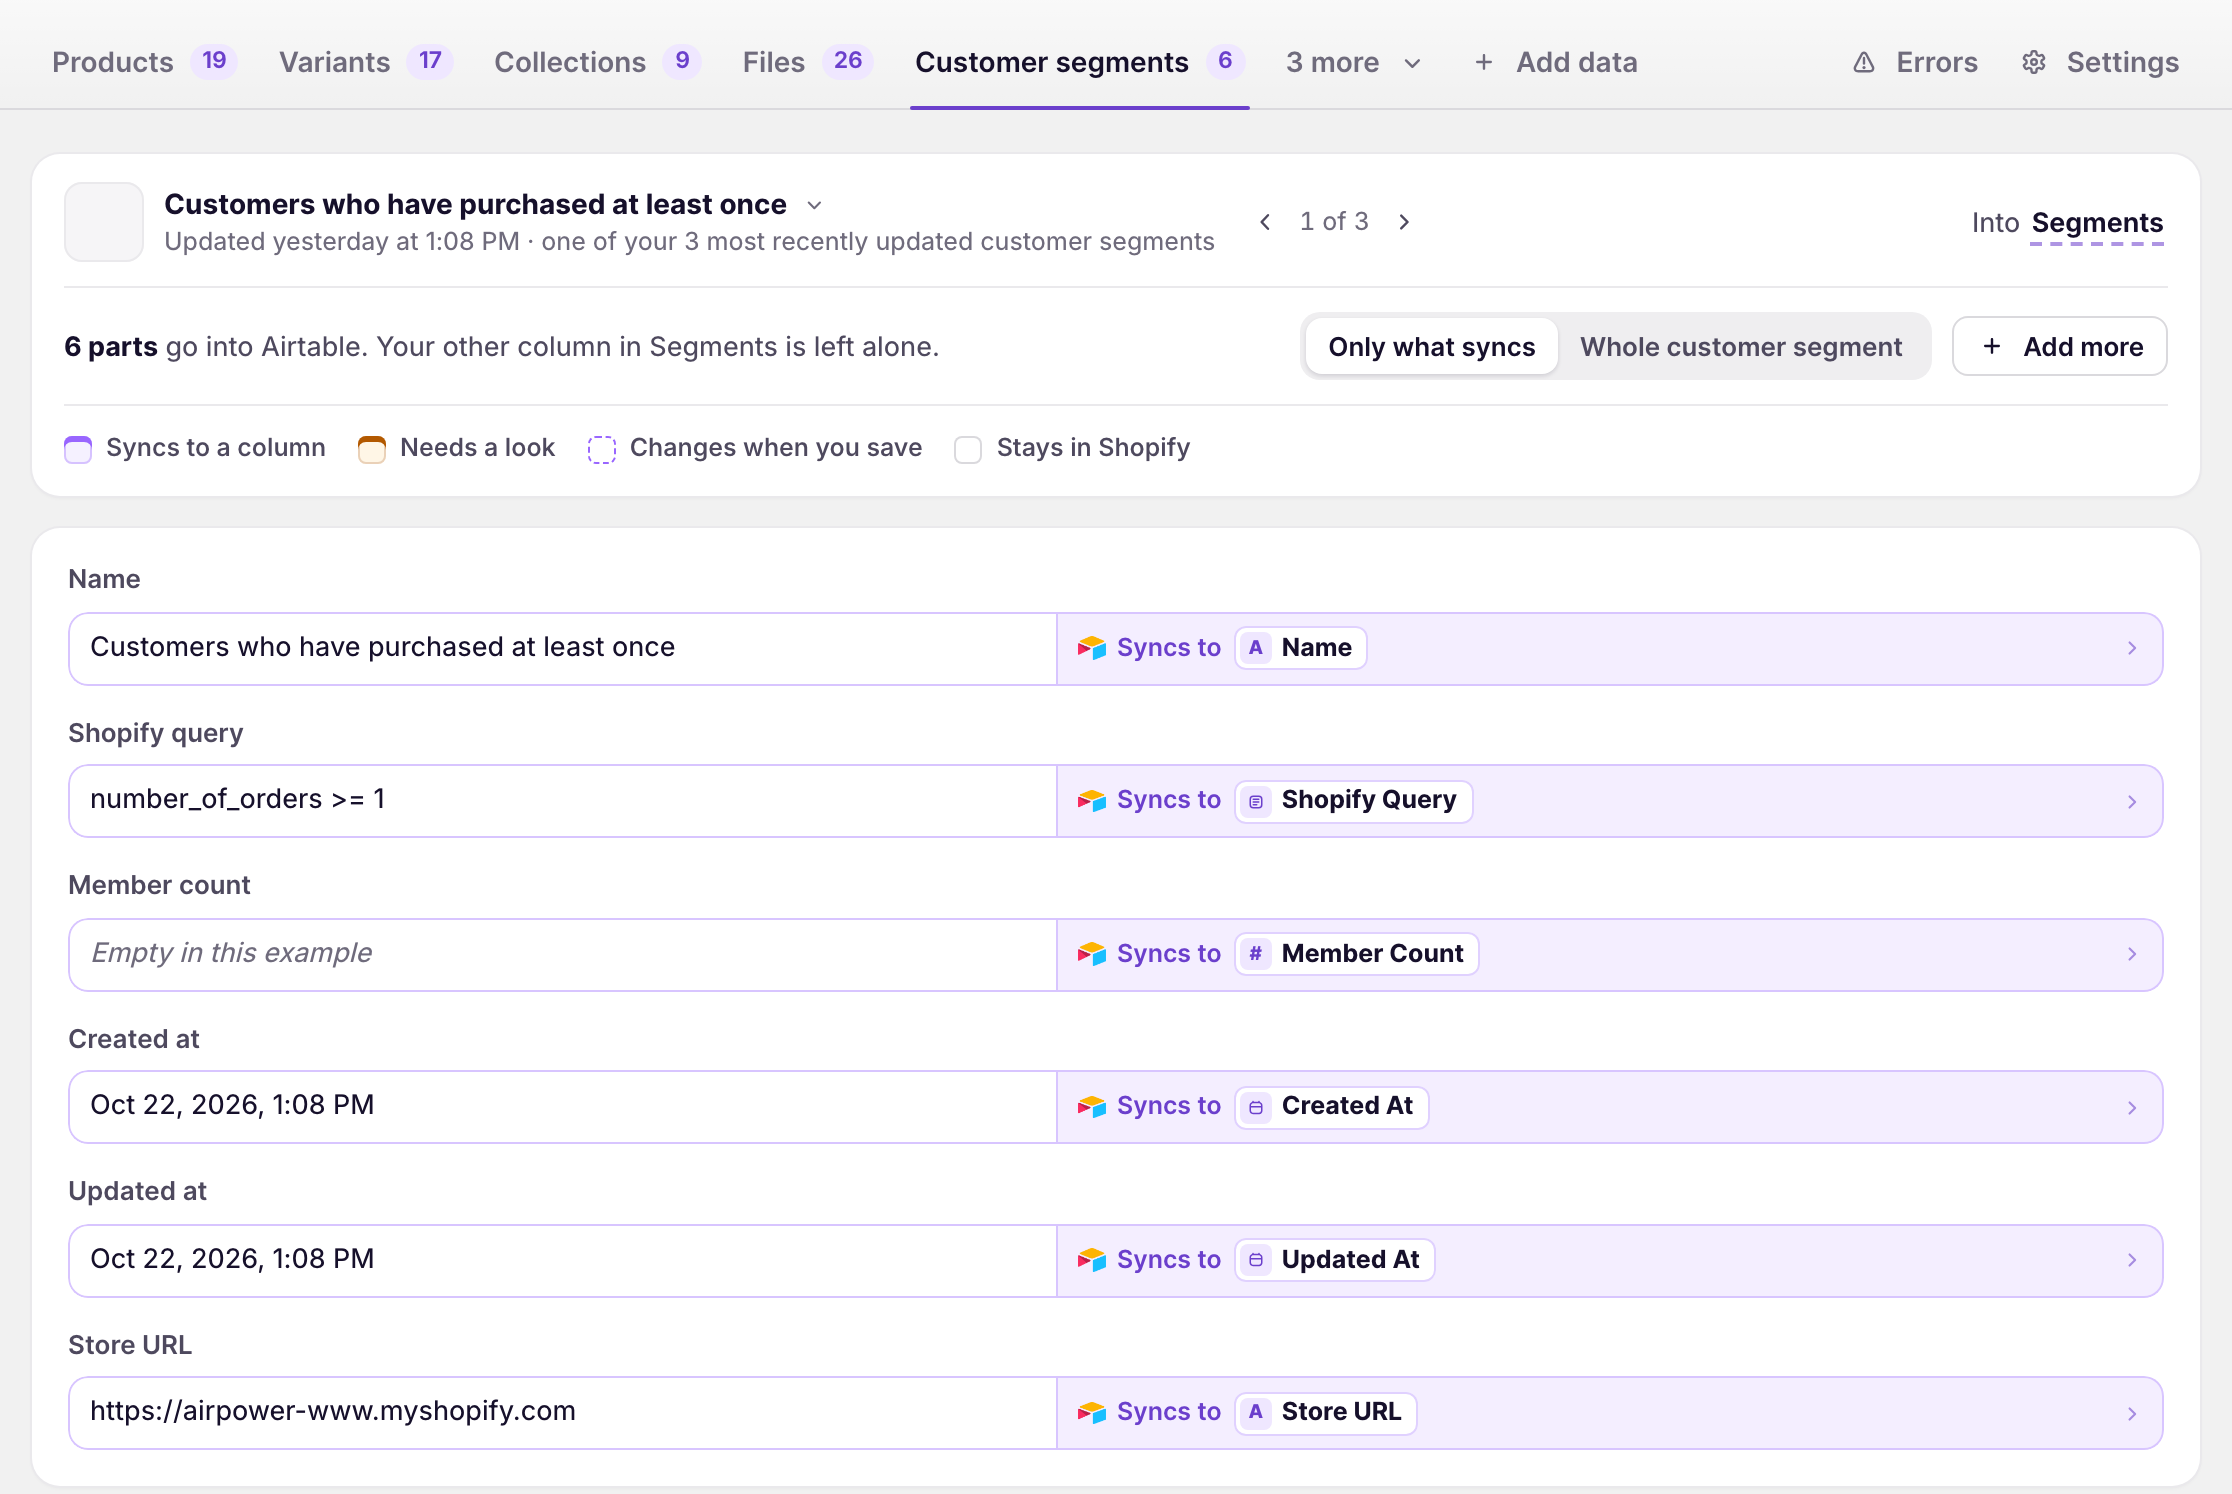The width and height of the screenshot is (2232, 1494).
Task: Expand Name mapping row chevron
Action: (x=2132, y=648)
